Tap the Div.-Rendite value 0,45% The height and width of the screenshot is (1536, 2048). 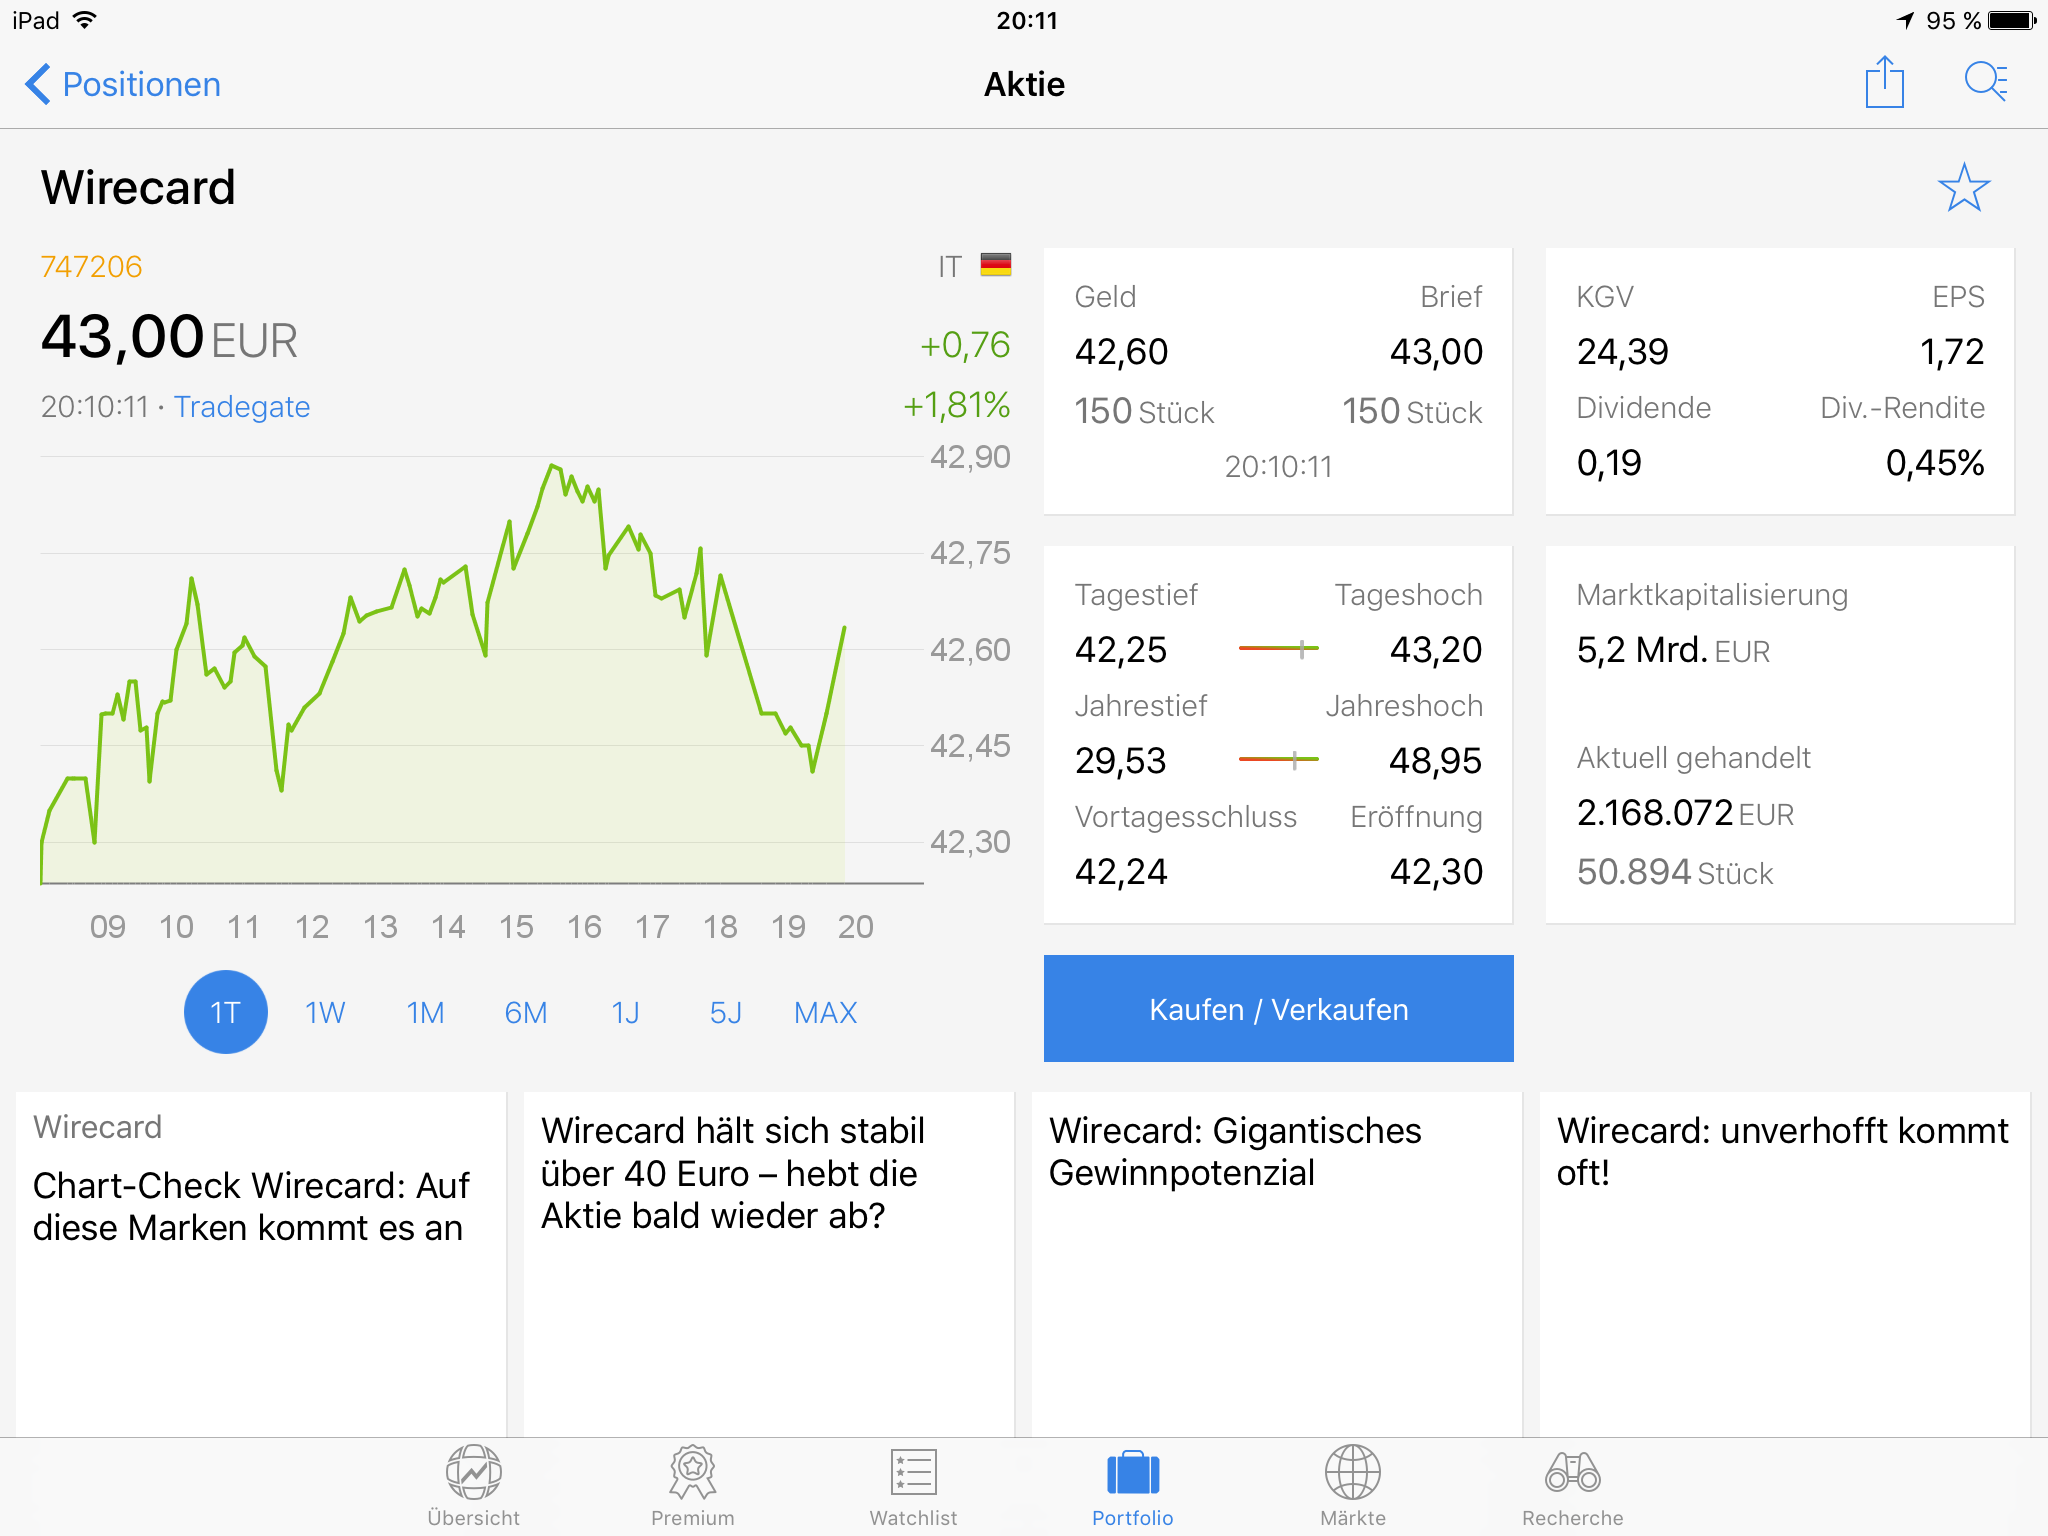pyautogui.click(x=1935, y=463)
